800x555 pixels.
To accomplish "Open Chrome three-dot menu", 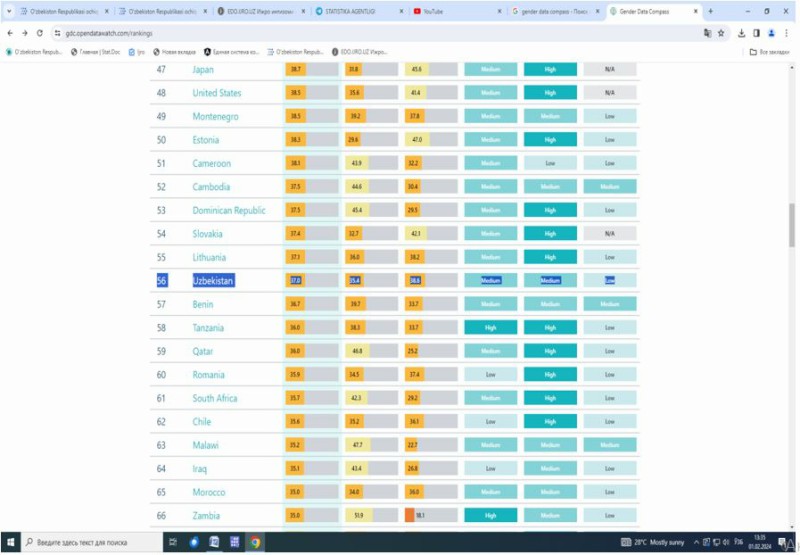I will click(787, 32).
